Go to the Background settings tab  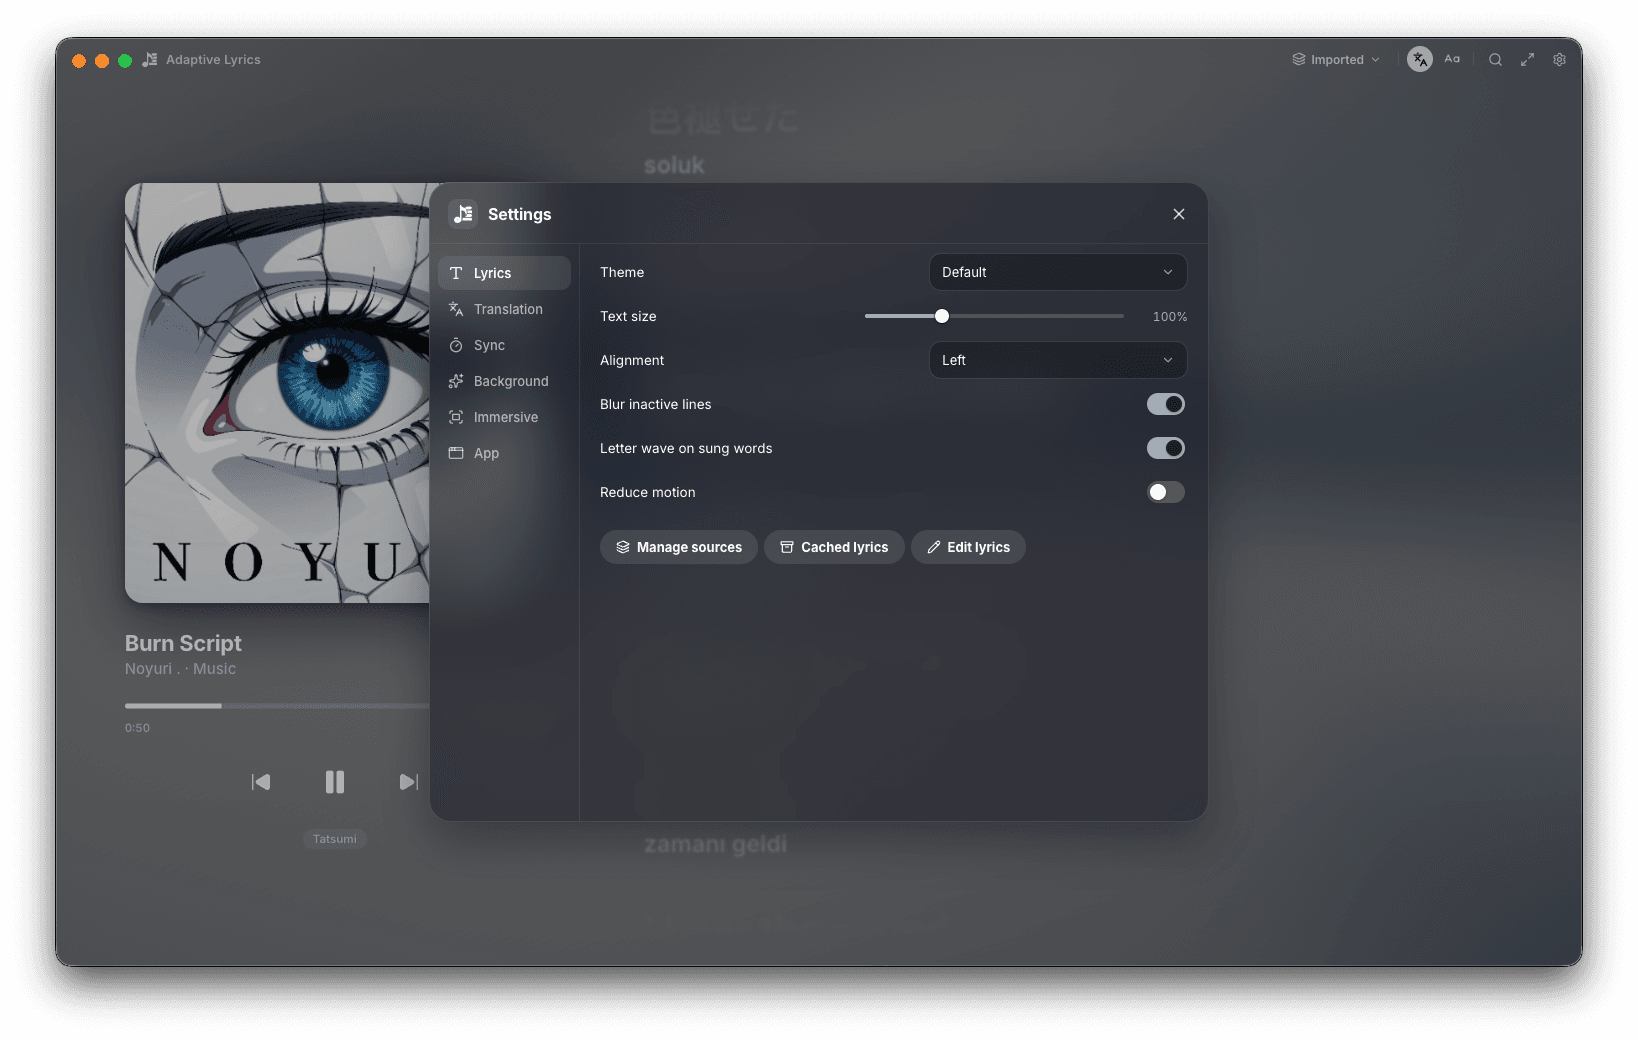click(x=504, y=381)
